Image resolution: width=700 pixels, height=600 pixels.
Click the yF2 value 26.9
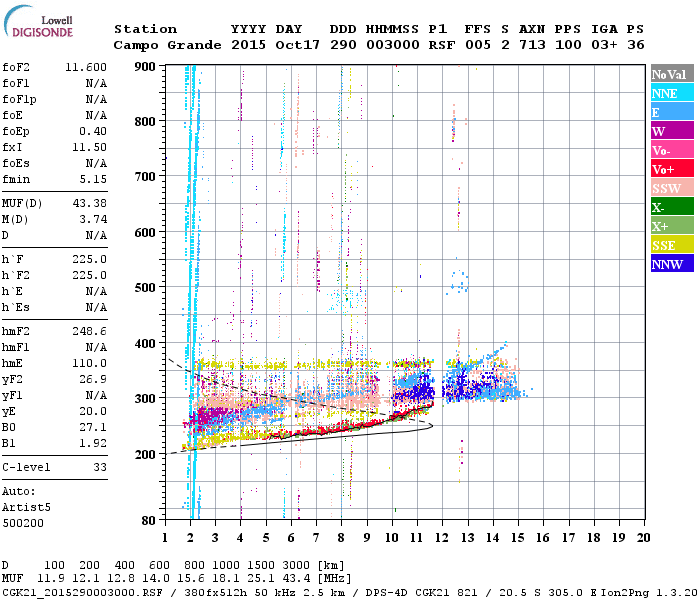(93, 379)
